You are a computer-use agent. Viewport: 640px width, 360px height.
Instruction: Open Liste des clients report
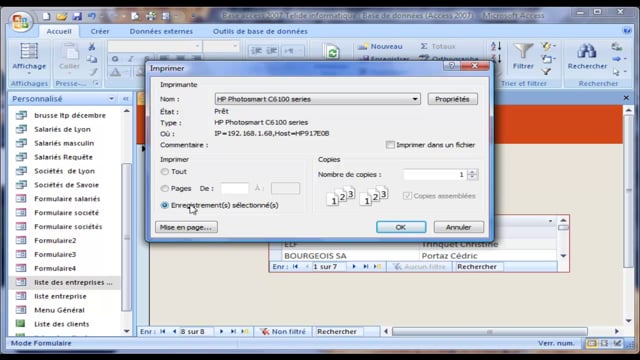(x=62, y=324)
